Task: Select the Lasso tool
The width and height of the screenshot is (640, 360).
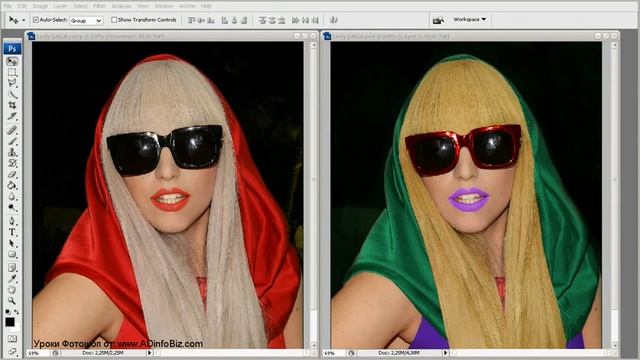Action: pyautogui.click(x=12, y=83)
